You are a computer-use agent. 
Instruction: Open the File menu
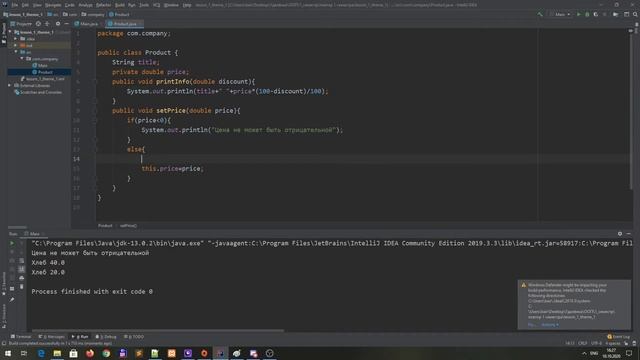[x=15, y=5]
